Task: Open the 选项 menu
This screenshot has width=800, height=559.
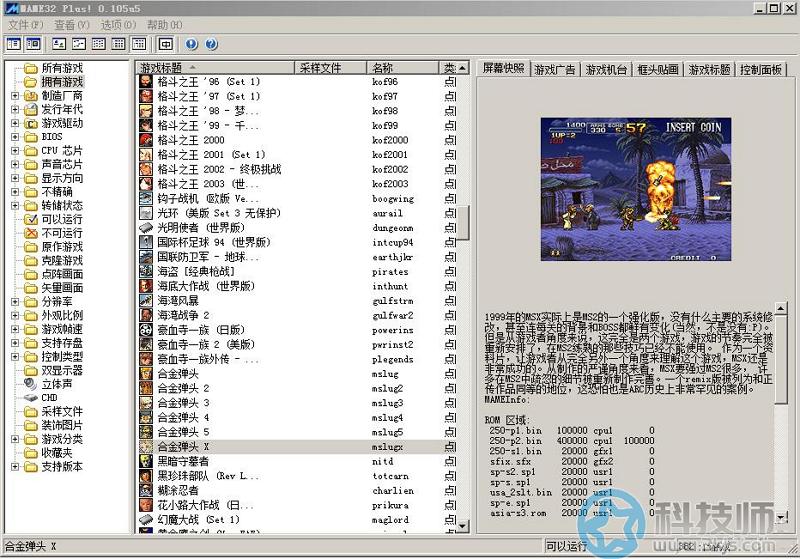Action: click(118, 25)
